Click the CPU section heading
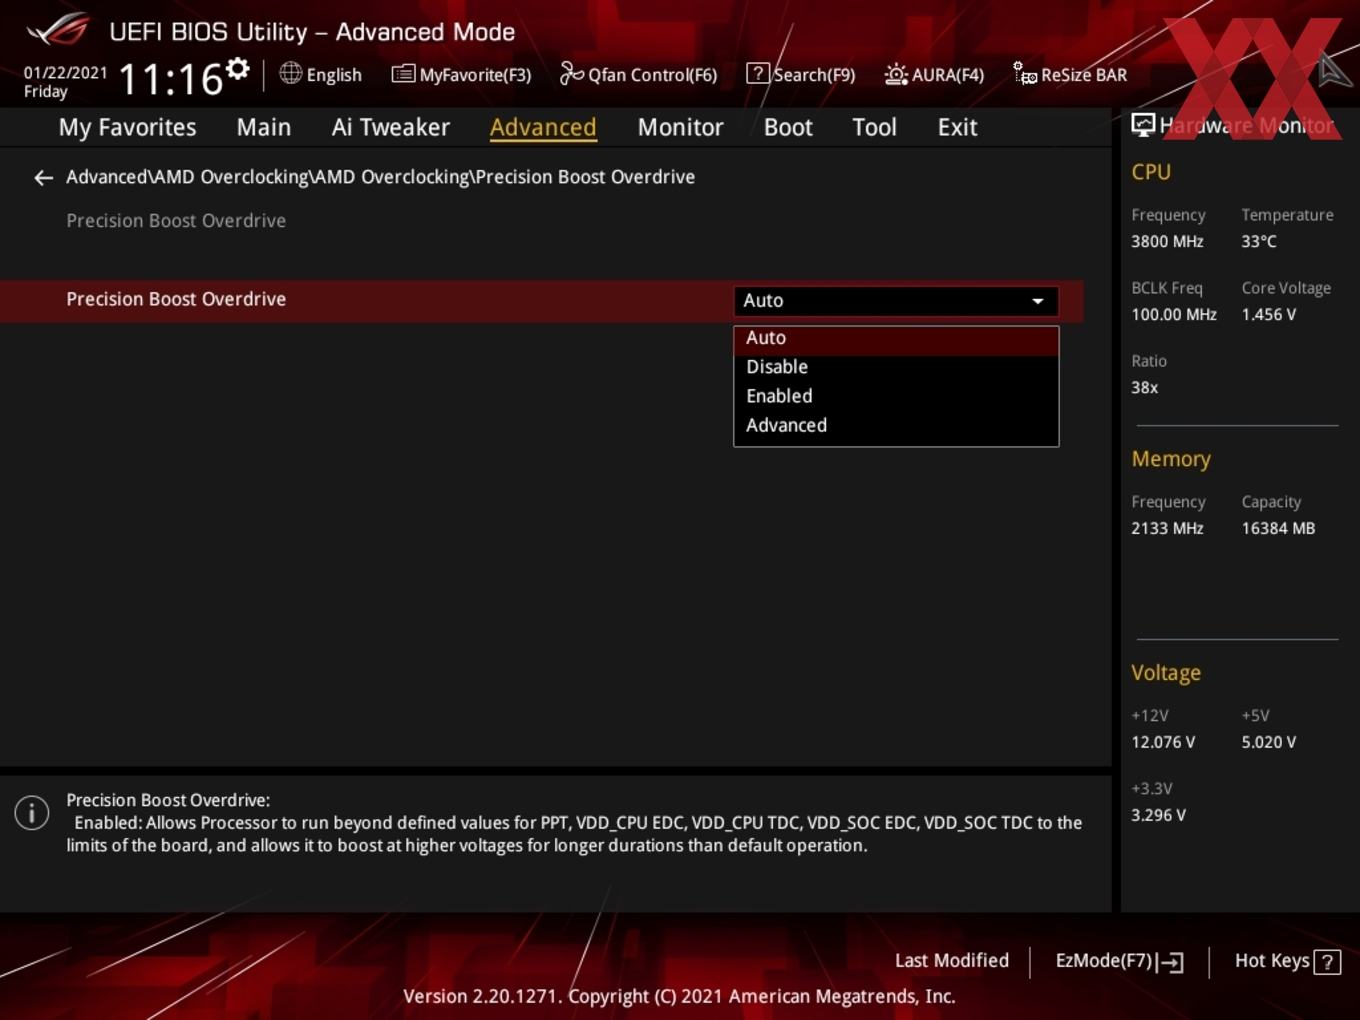Screen dimensions: 1360x1020 pyautogui.click(x=1151, y=172)
